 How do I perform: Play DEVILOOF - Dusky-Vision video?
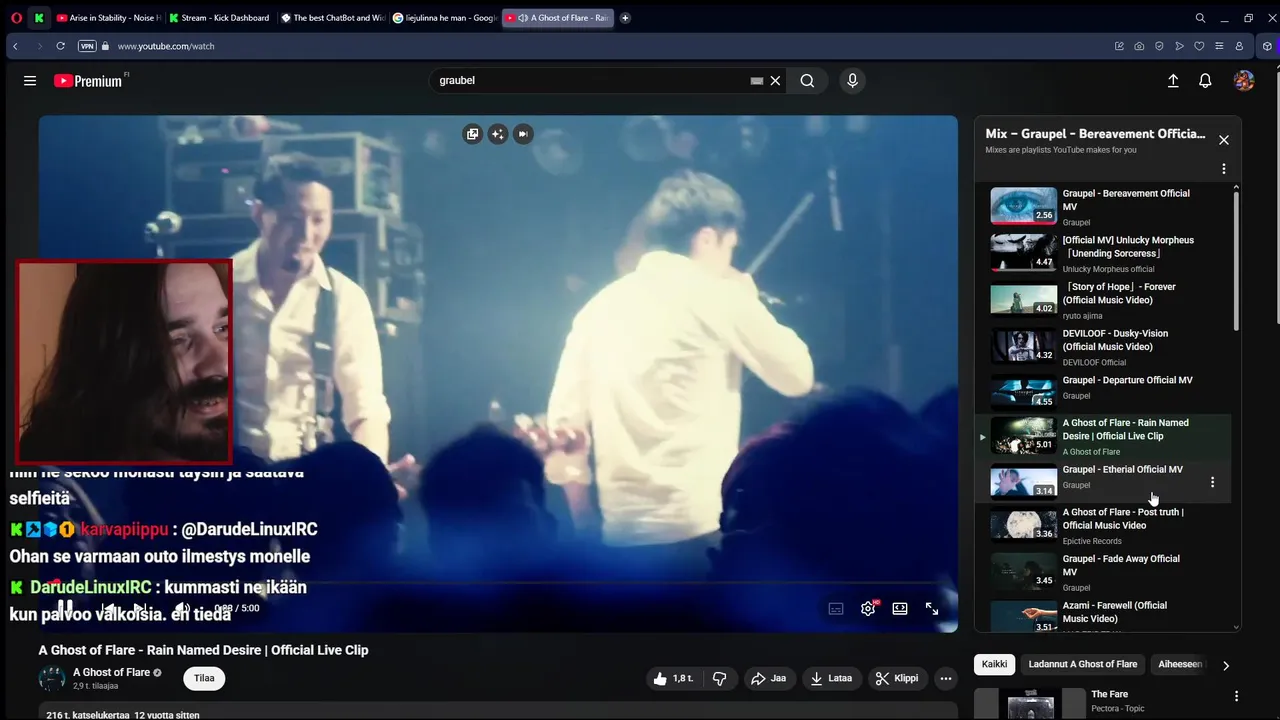[1103, 347]
